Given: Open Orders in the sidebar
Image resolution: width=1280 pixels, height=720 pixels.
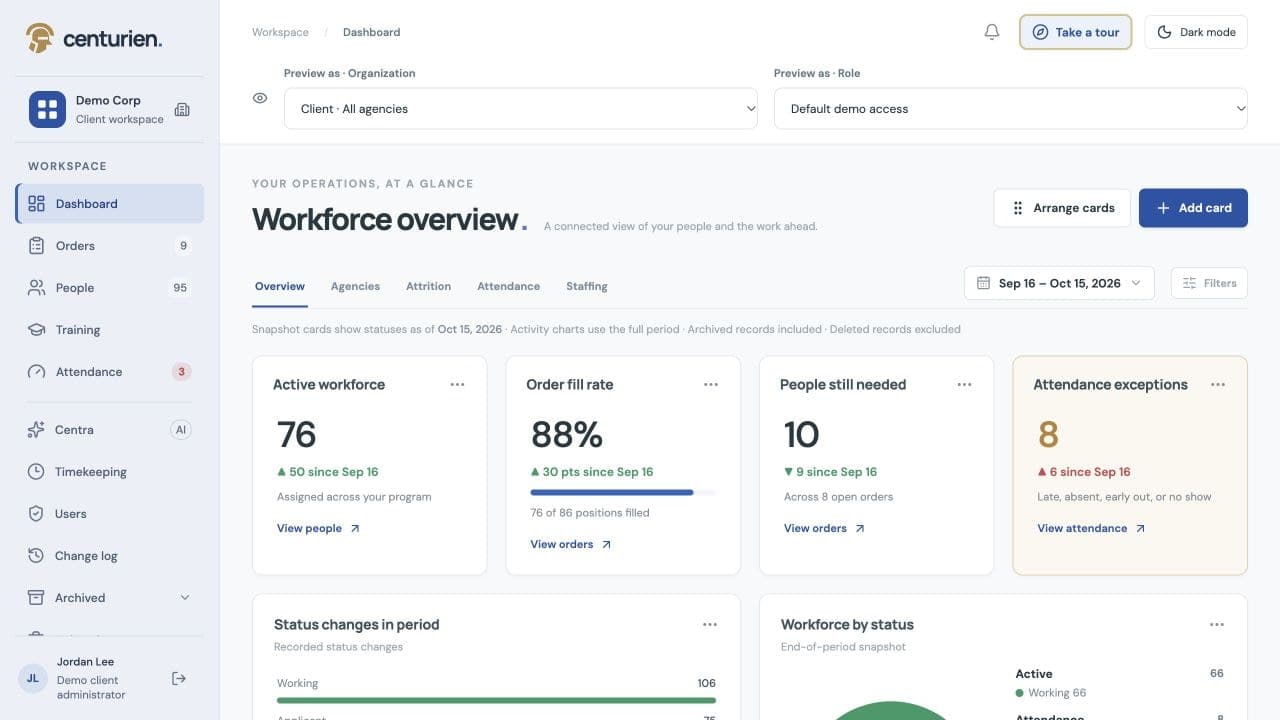Looking at the screenshot, I should (110, 246).
